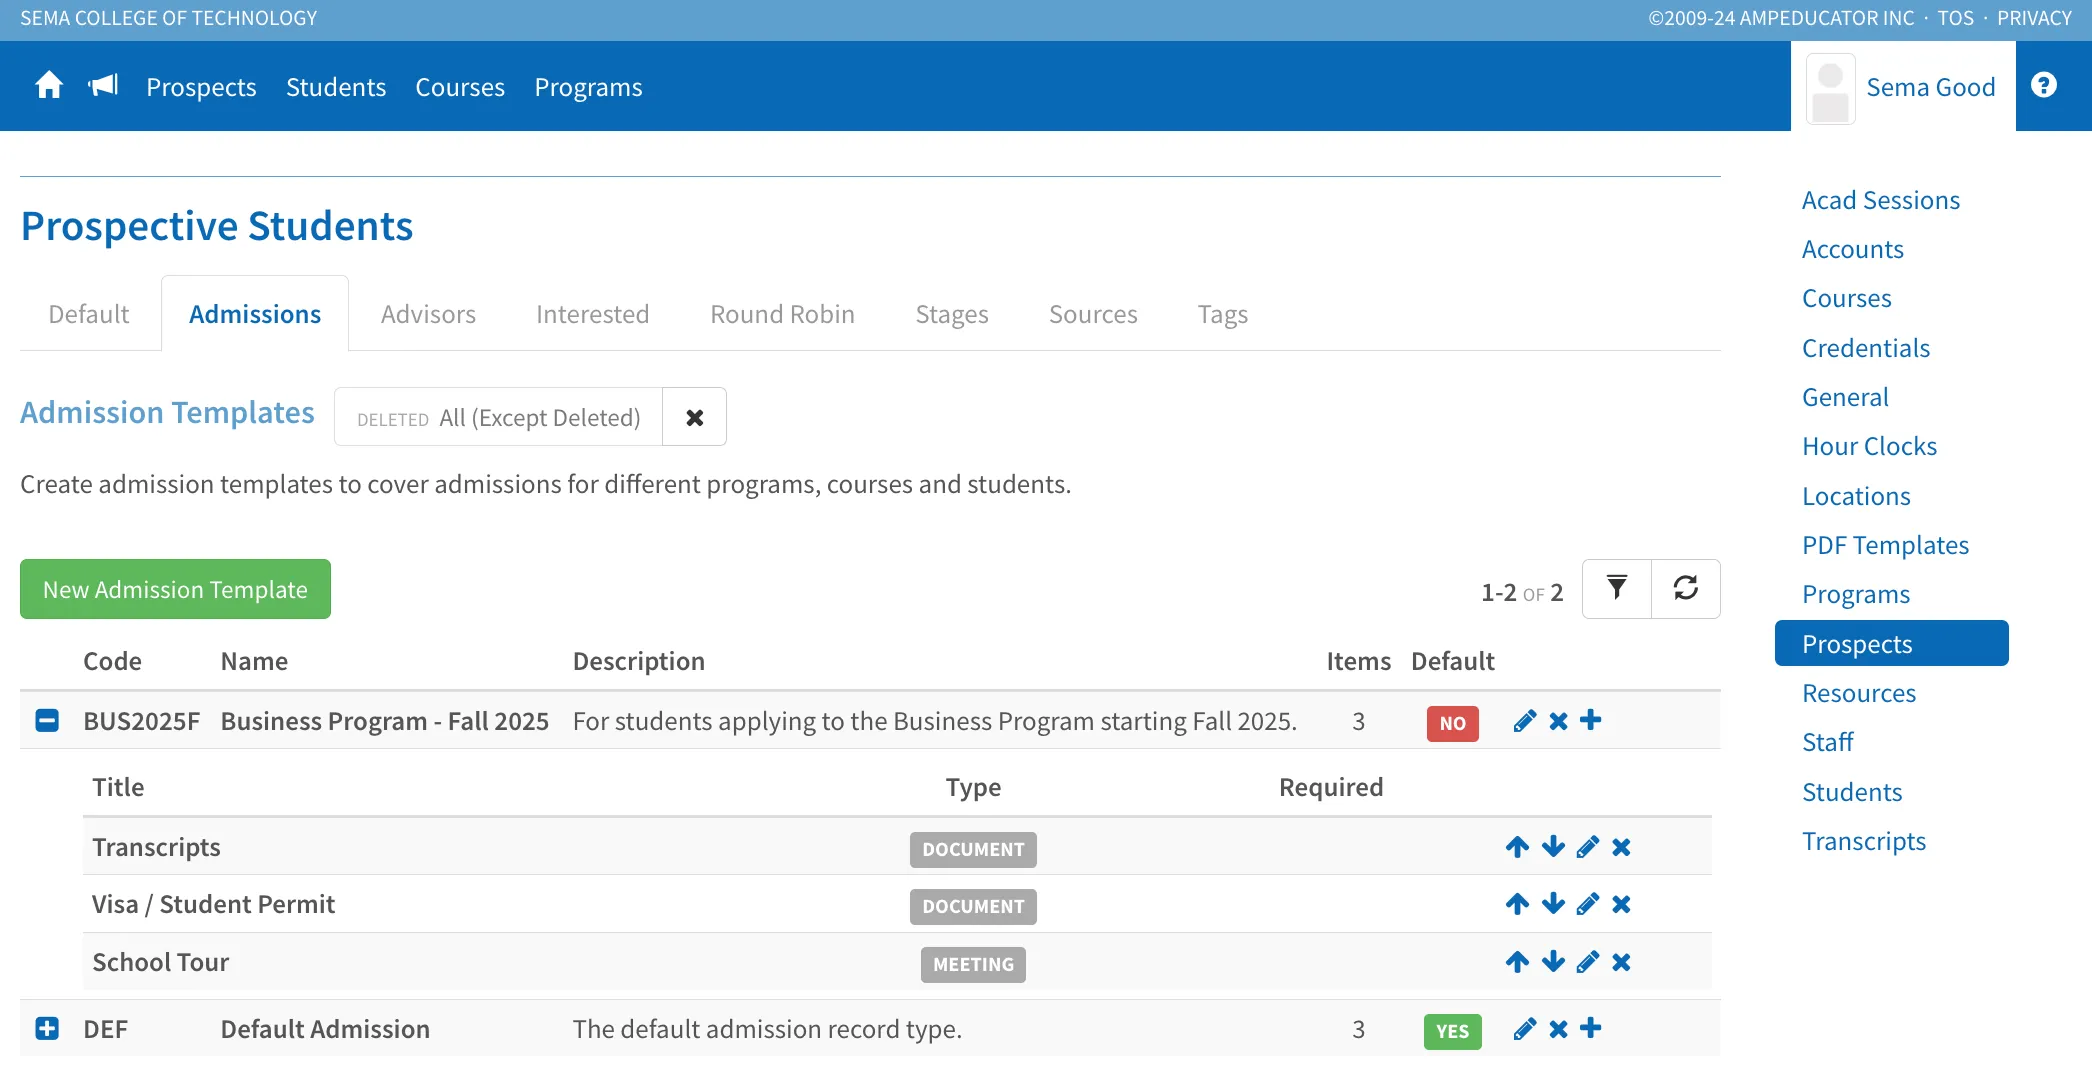Delete the Transcripts item

1622,847
